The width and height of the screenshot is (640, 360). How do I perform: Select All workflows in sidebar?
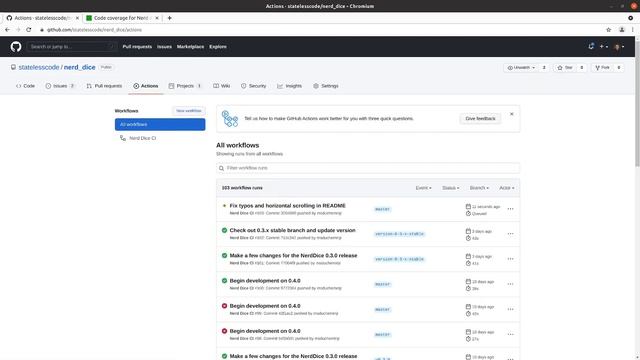[160, 124]
